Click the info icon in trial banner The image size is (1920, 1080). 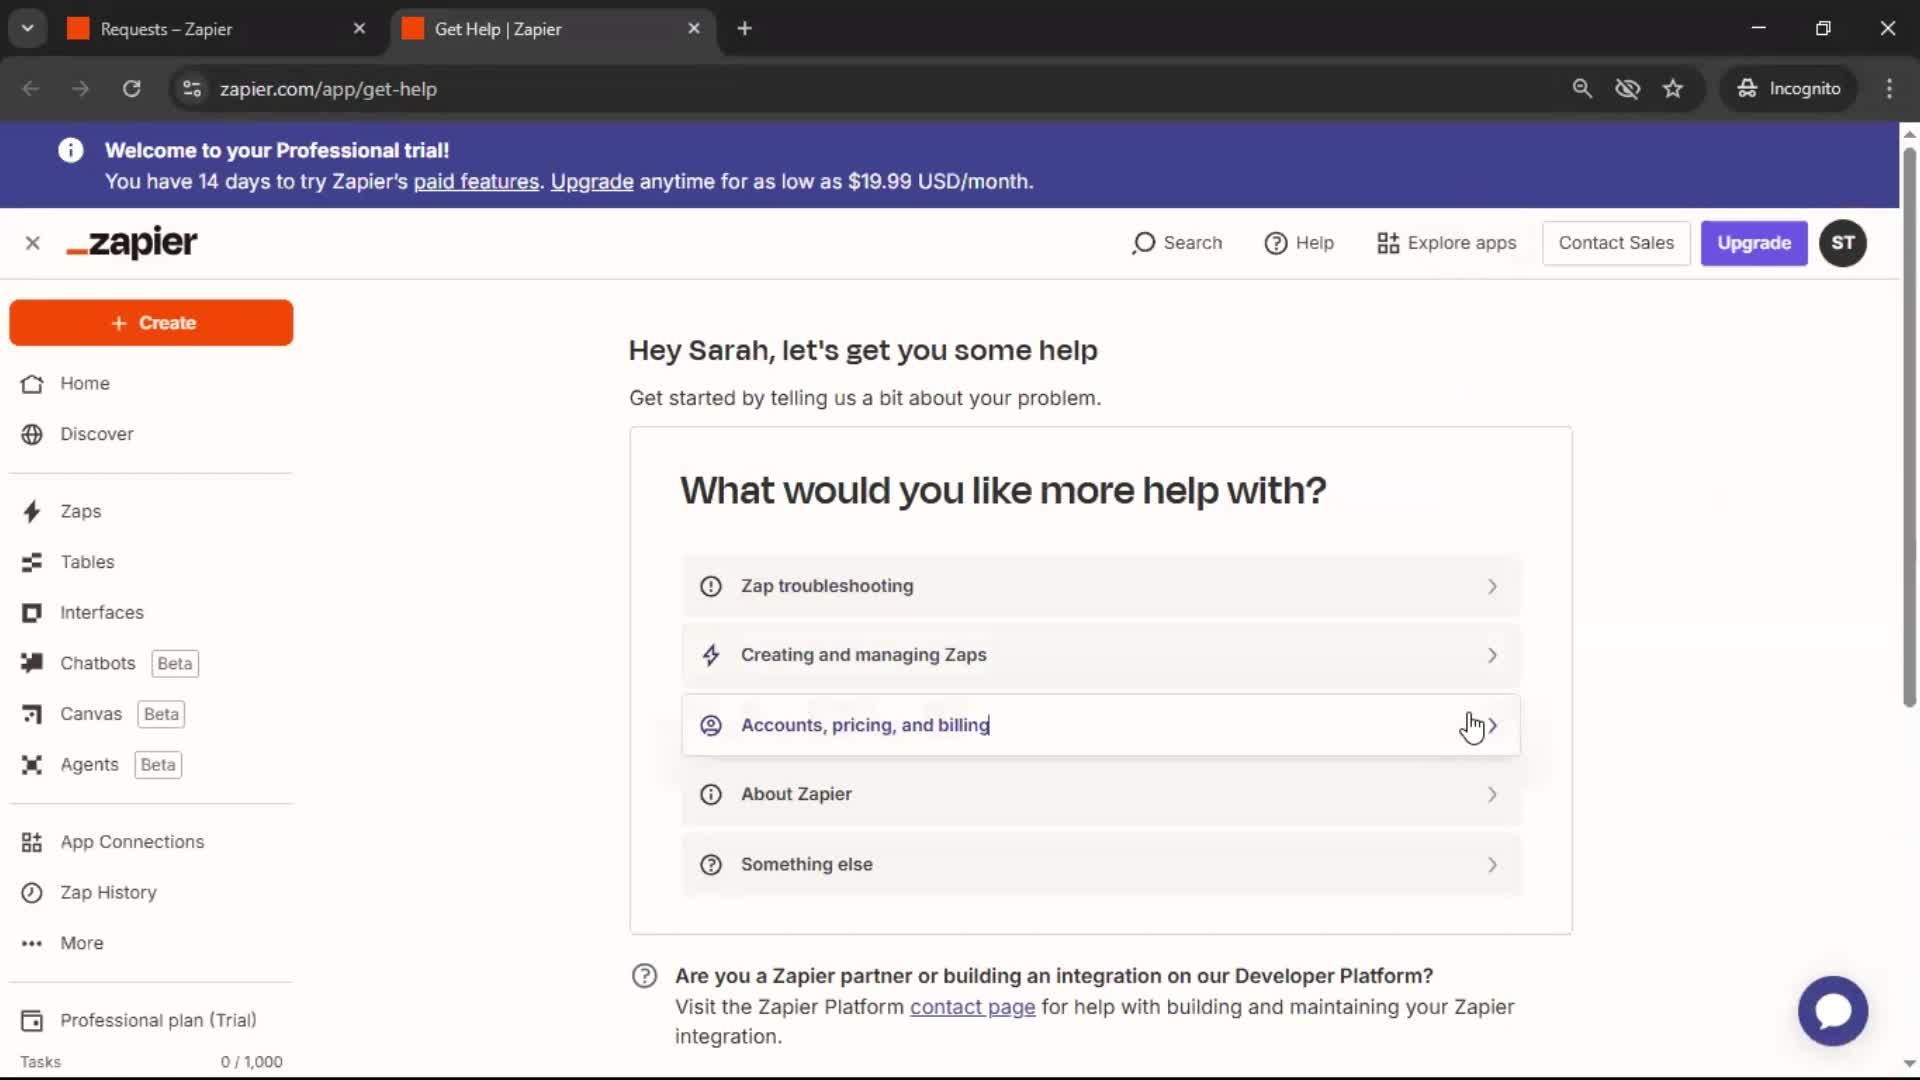click(x=70, y=150)
